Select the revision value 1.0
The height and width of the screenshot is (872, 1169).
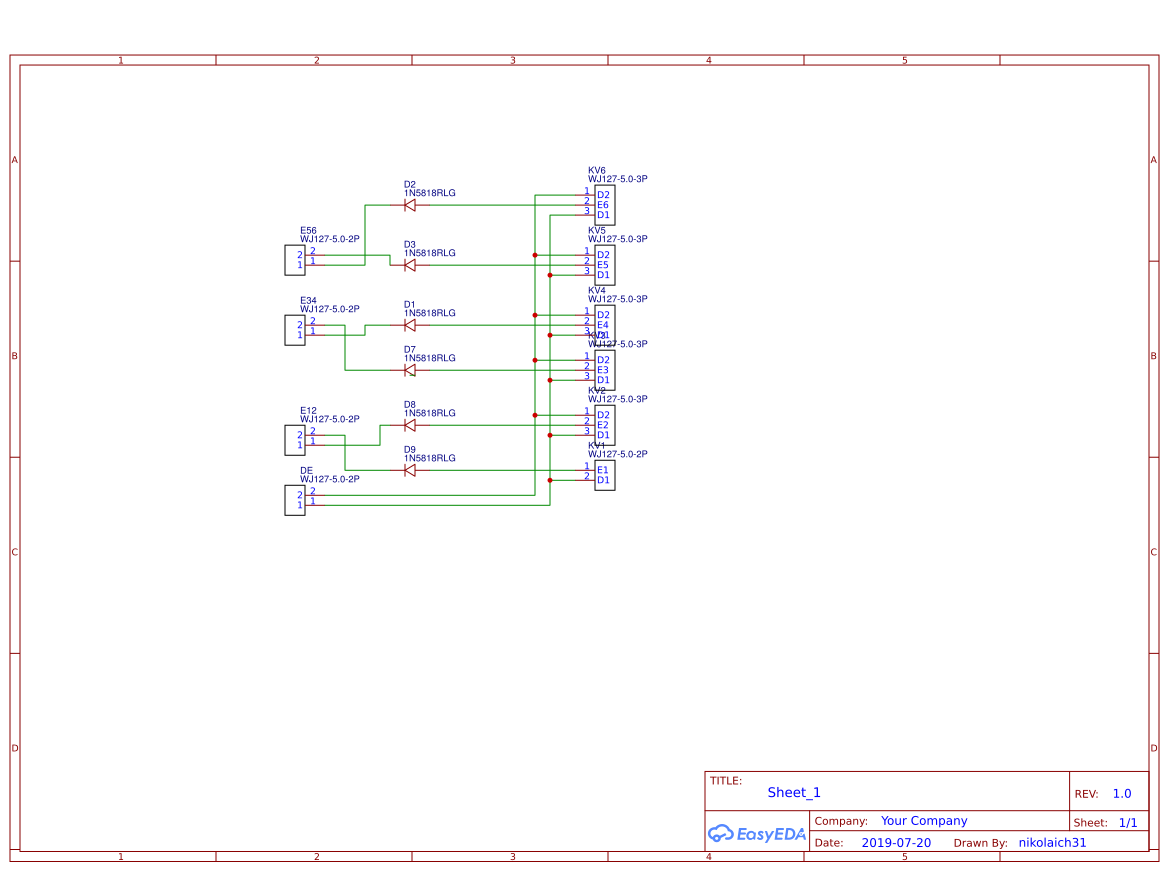pos(1122,794)
